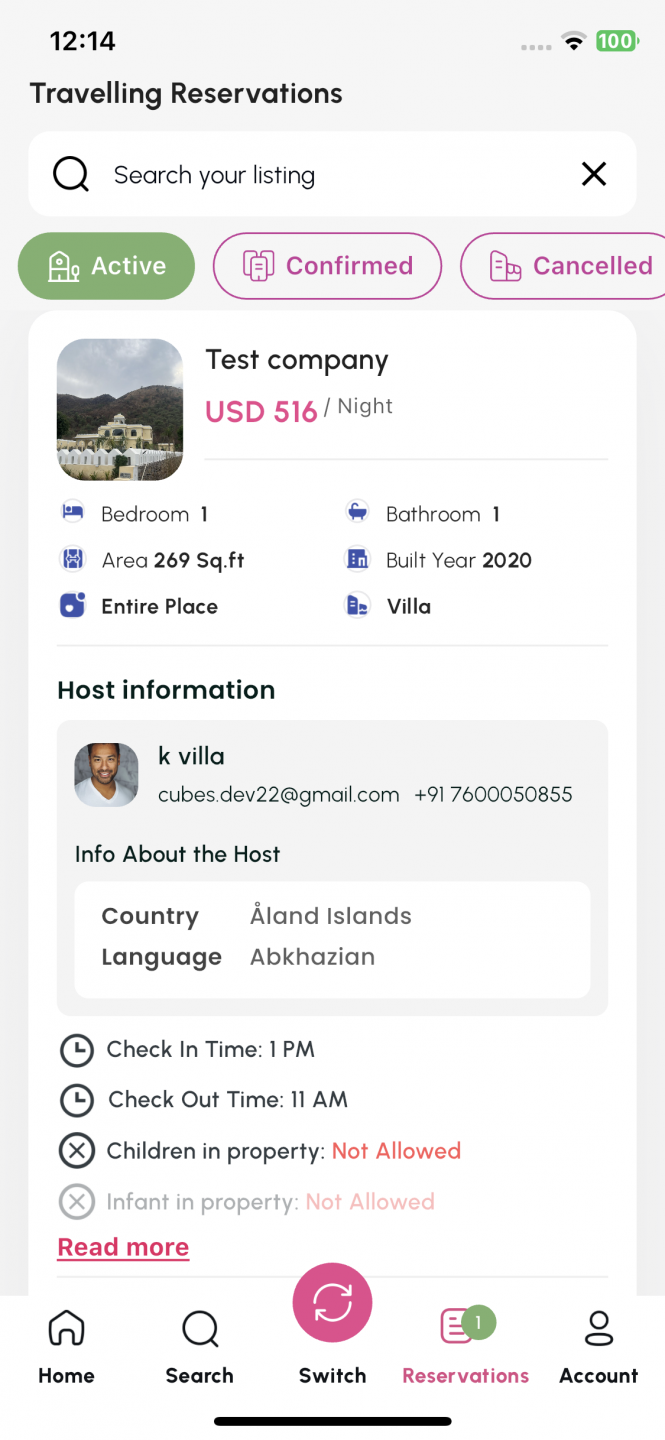Tap the Children Not Allowed cross icon
The width and height of the screenshot is (665, 1440).
(76, 1151)
